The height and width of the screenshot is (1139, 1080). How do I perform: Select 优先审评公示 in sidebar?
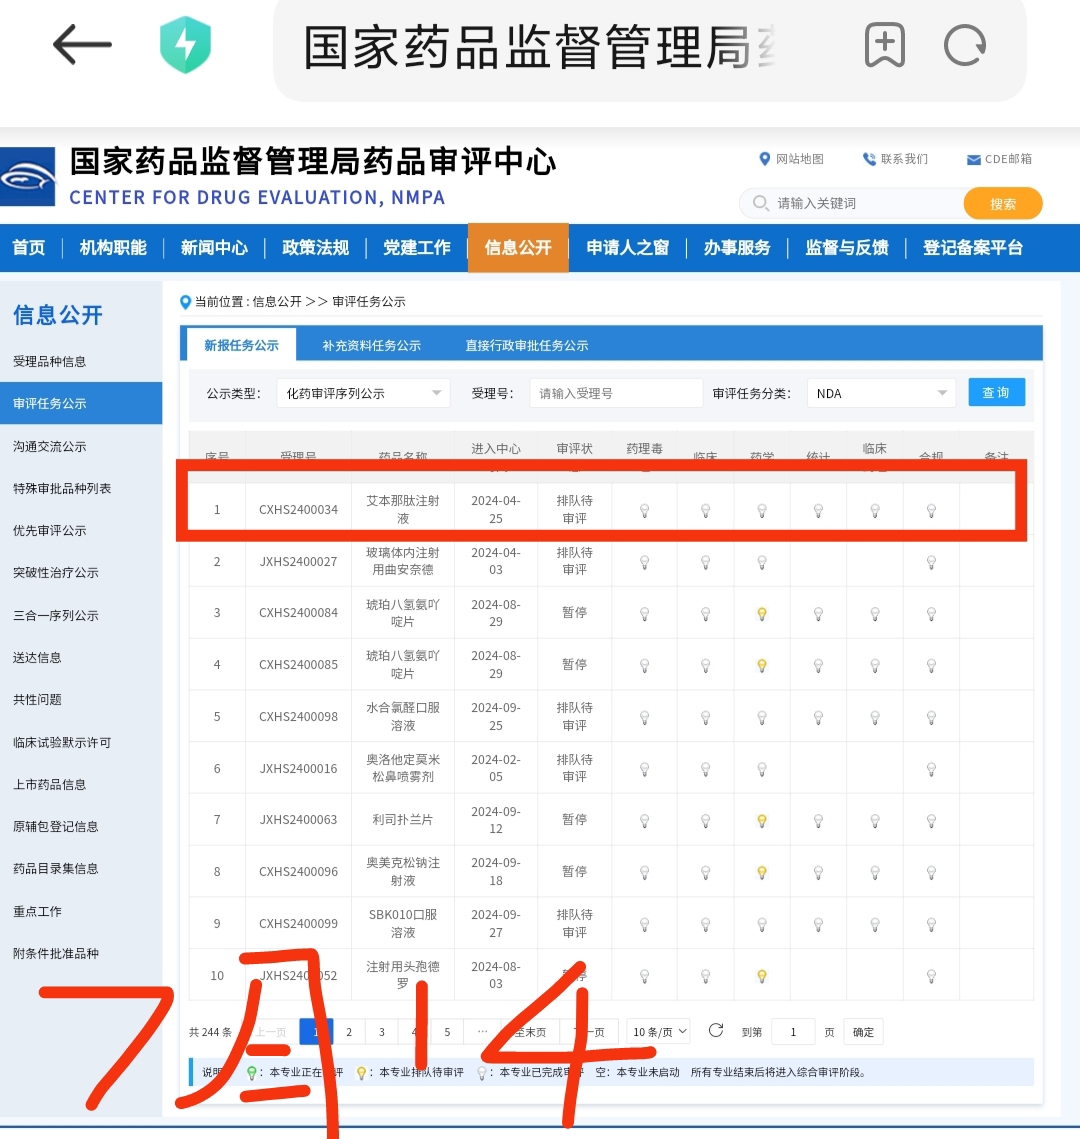[49, 530]
